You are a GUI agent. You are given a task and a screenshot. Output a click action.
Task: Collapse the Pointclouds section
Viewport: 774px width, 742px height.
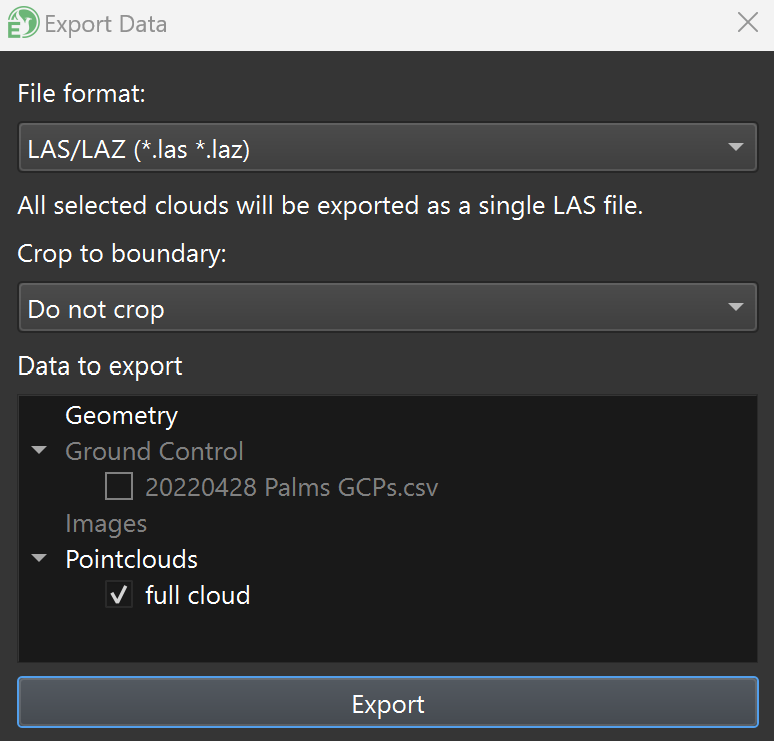(39, 559)
